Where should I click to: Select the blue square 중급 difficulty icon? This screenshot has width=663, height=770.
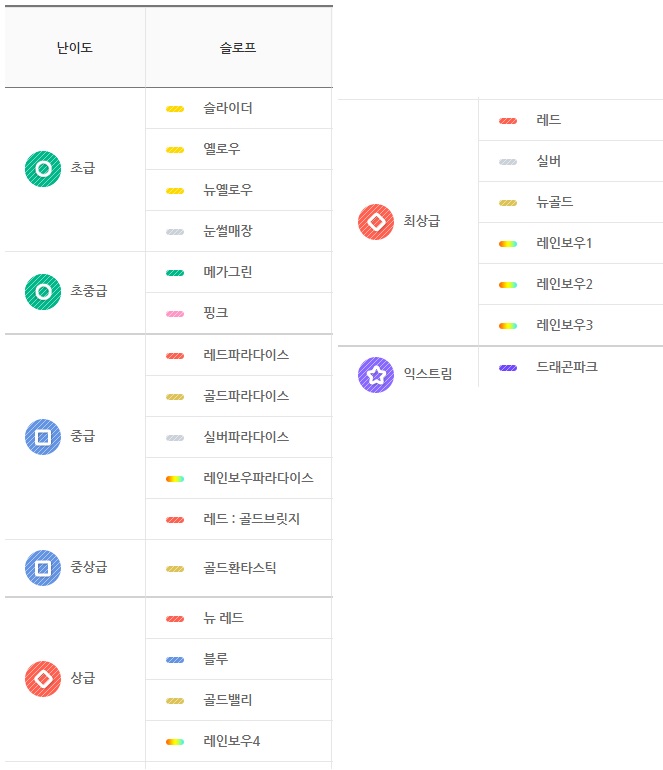tap(43, 437)
